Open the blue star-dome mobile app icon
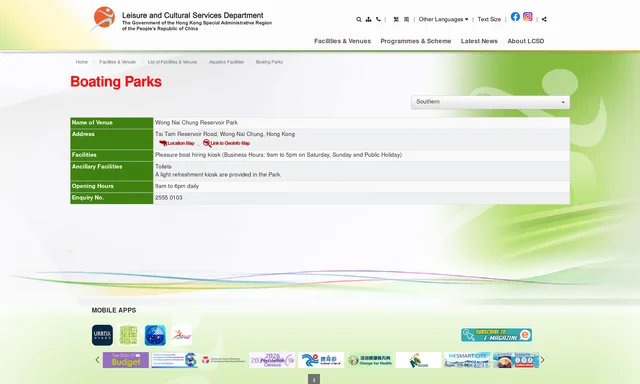Screen dimensions: 640x384 (155, 335)
